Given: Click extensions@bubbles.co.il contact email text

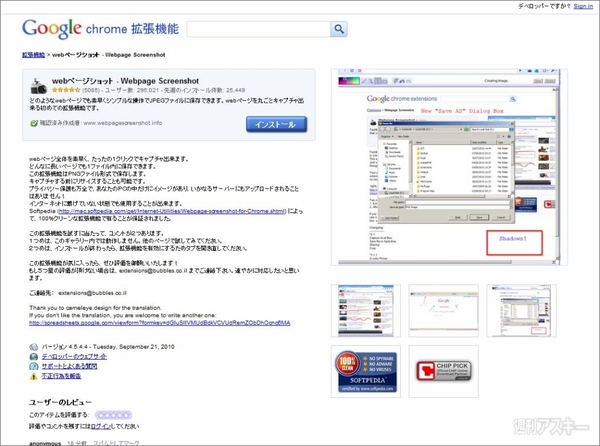Looking at the screenshot, I should 92,293.
